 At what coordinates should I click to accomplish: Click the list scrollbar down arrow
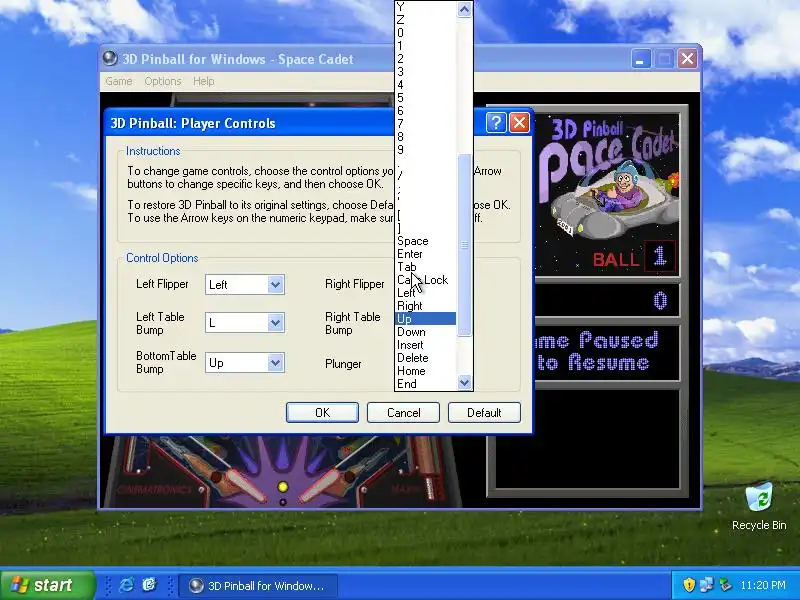click(464, 382)
